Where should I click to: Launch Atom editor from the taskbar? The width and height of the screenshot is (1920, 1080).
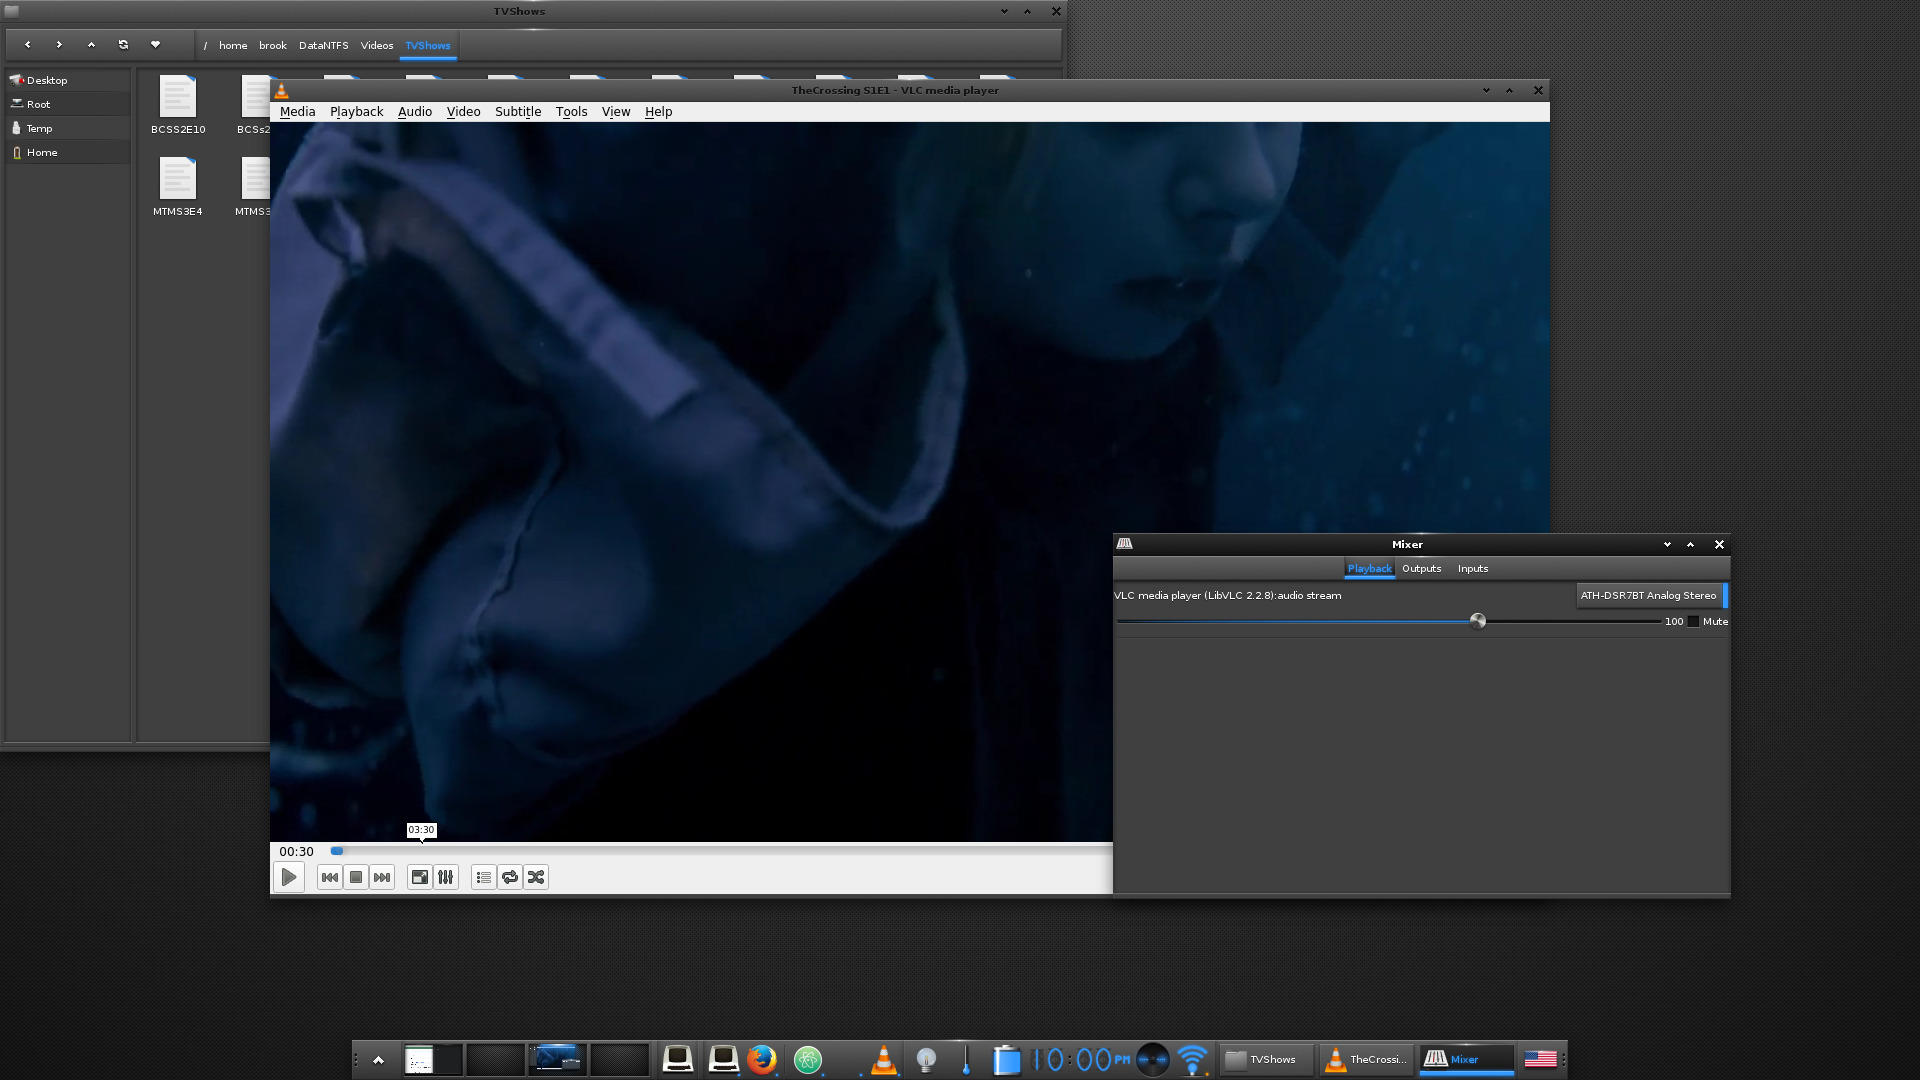coord(808,1059)
